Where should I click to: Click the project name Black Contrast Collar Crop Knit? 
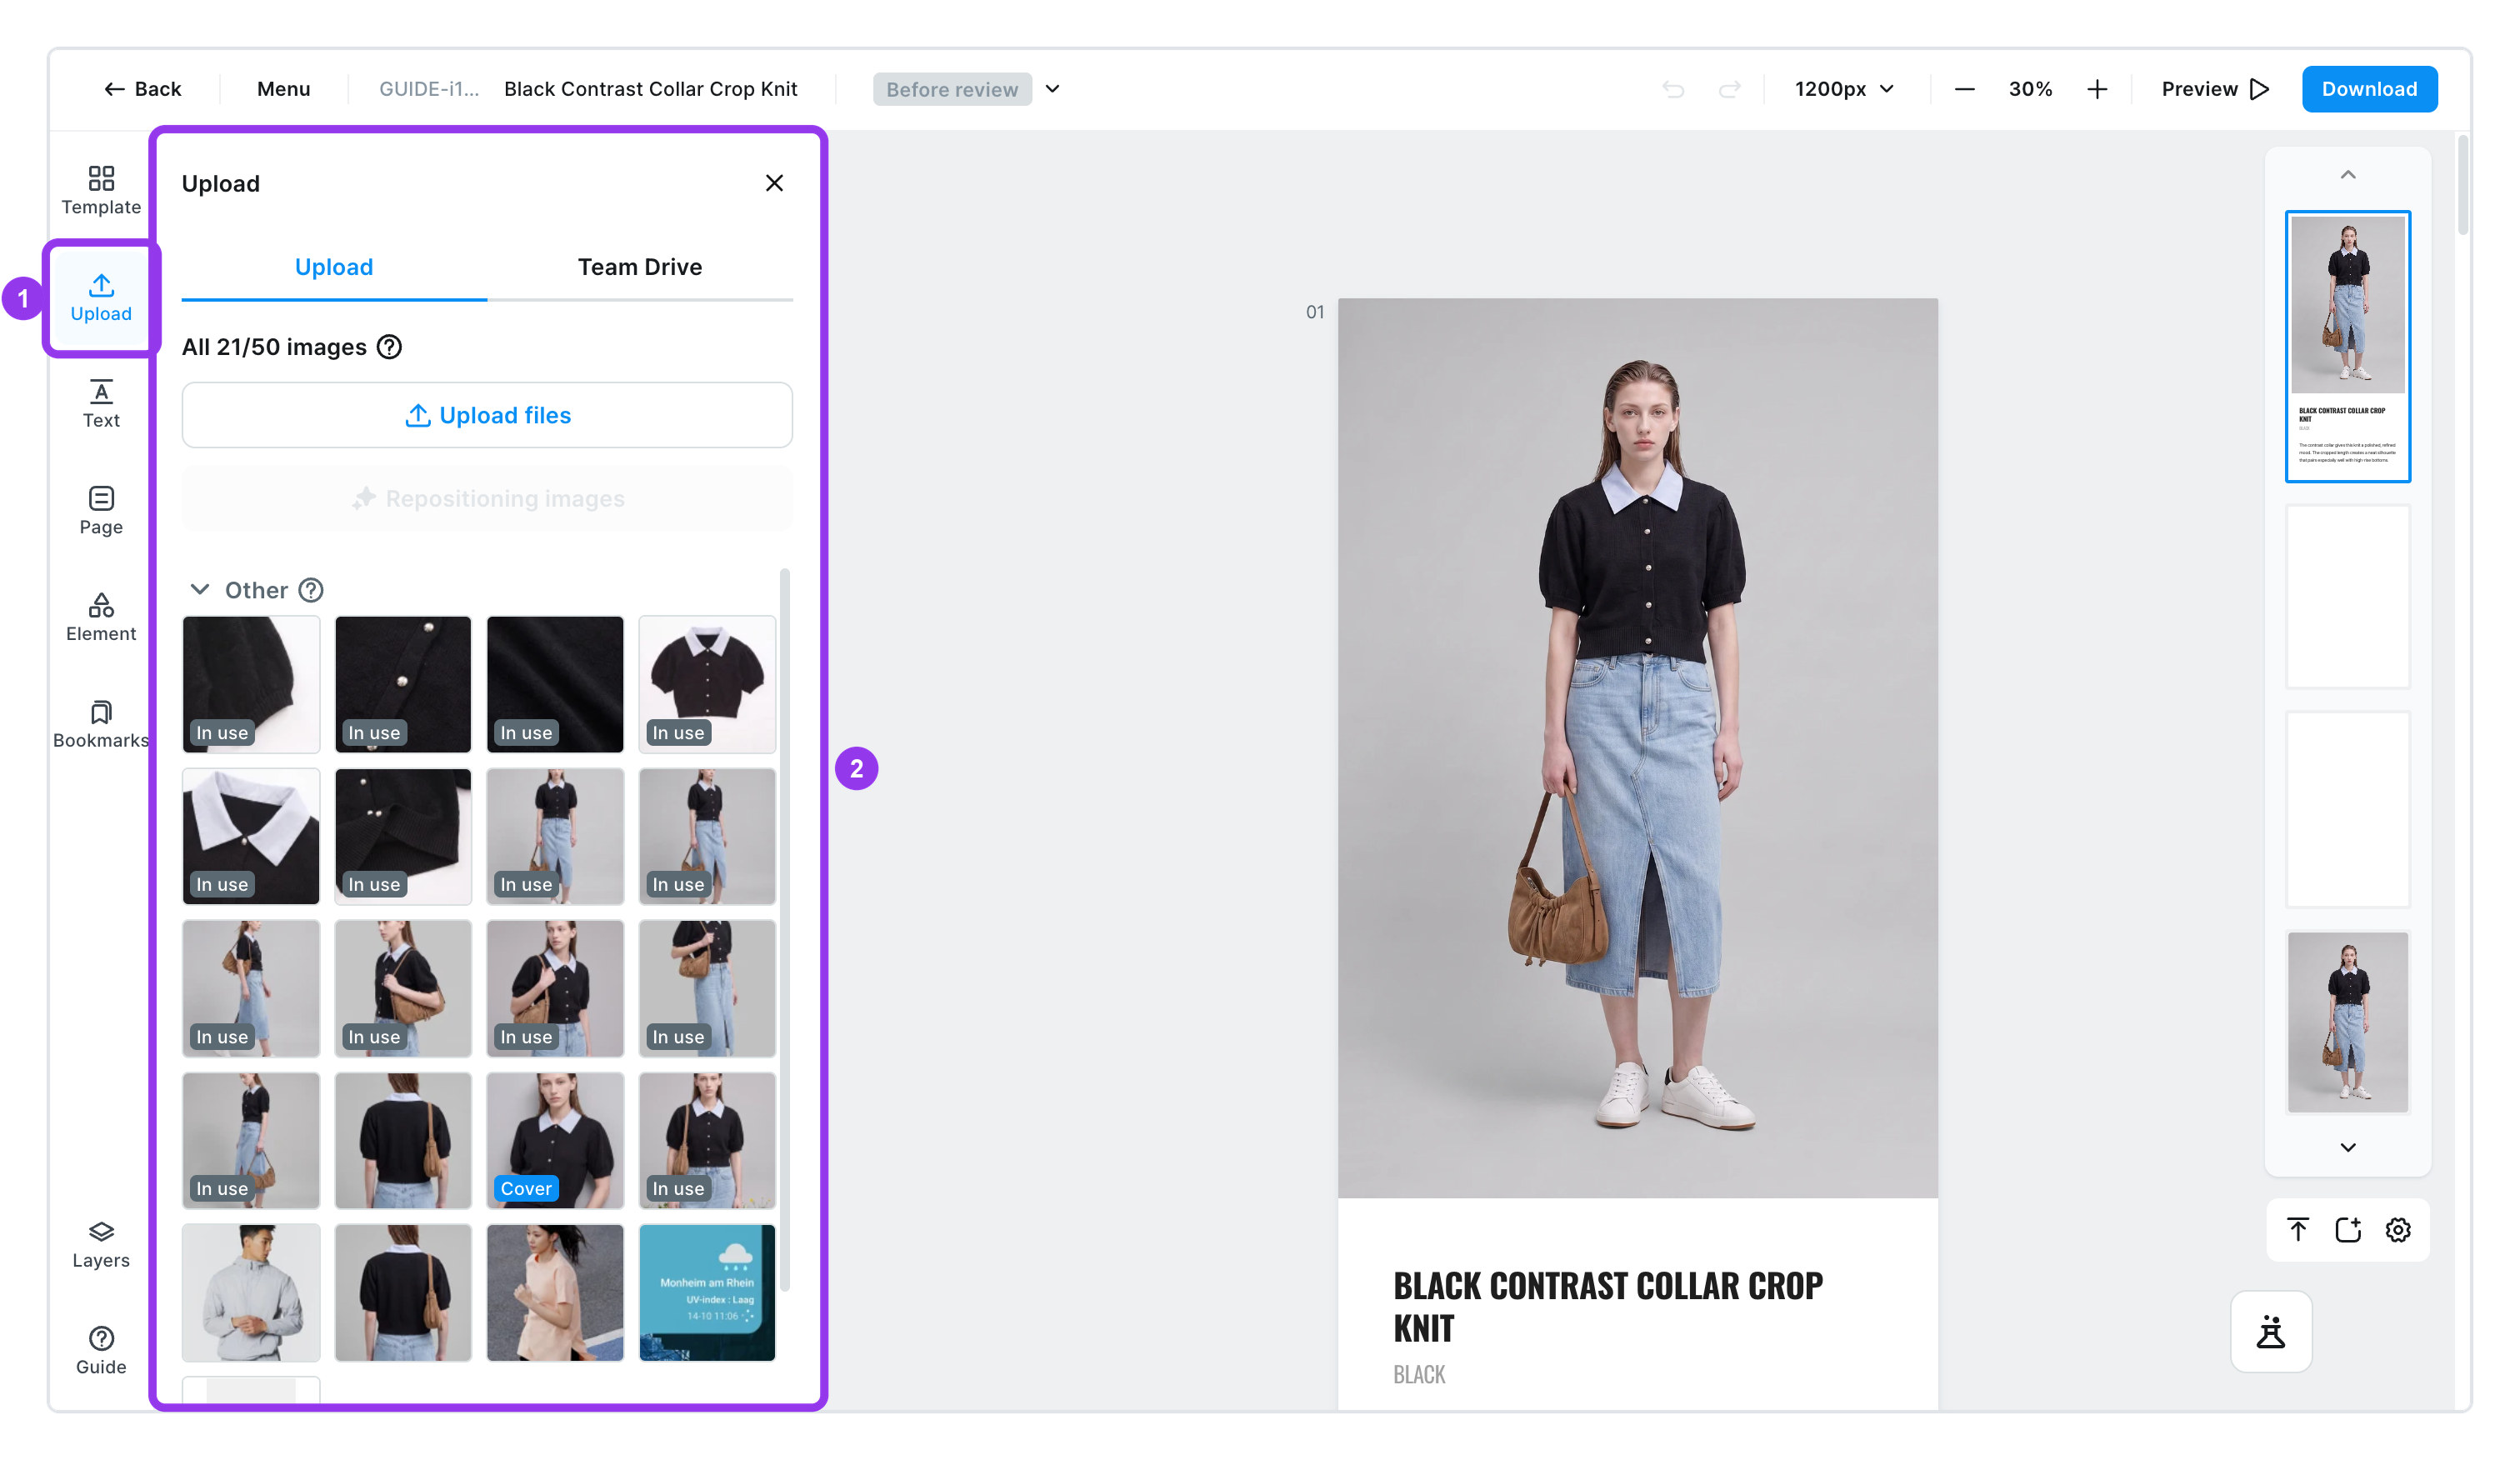(x=650, y=89)
